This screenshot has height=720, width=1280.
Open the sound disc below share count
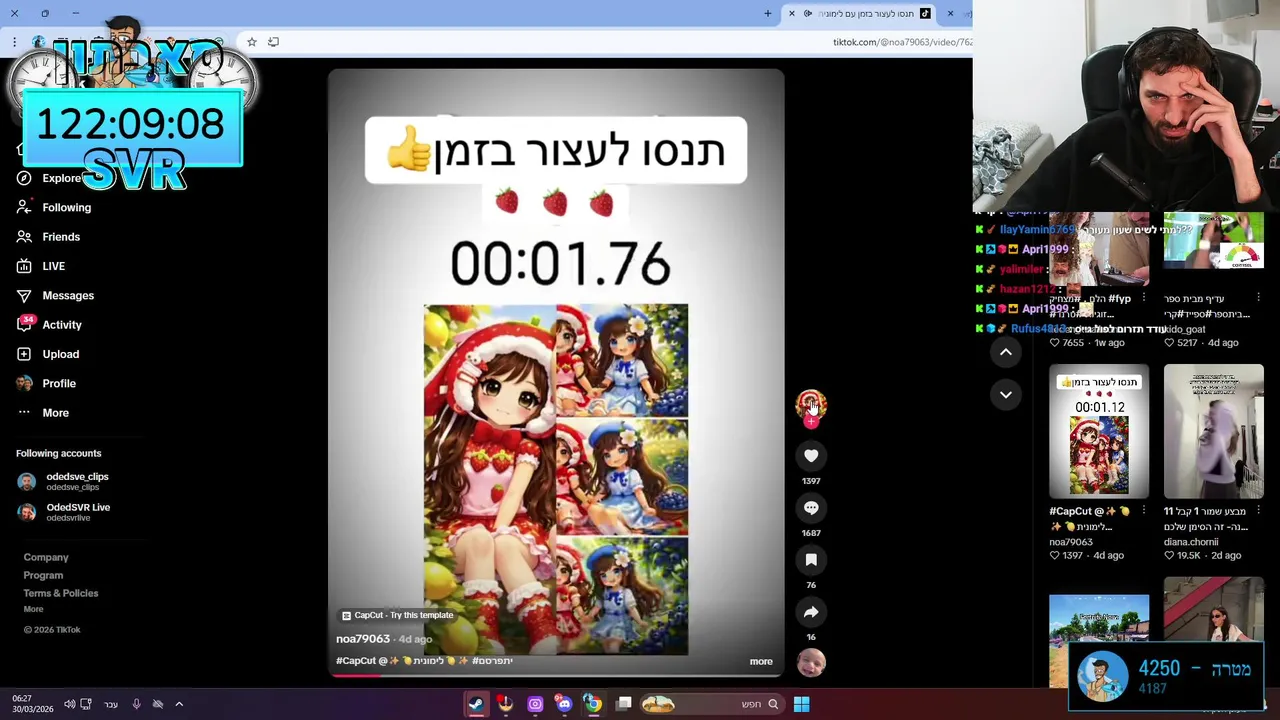(811, 662)
